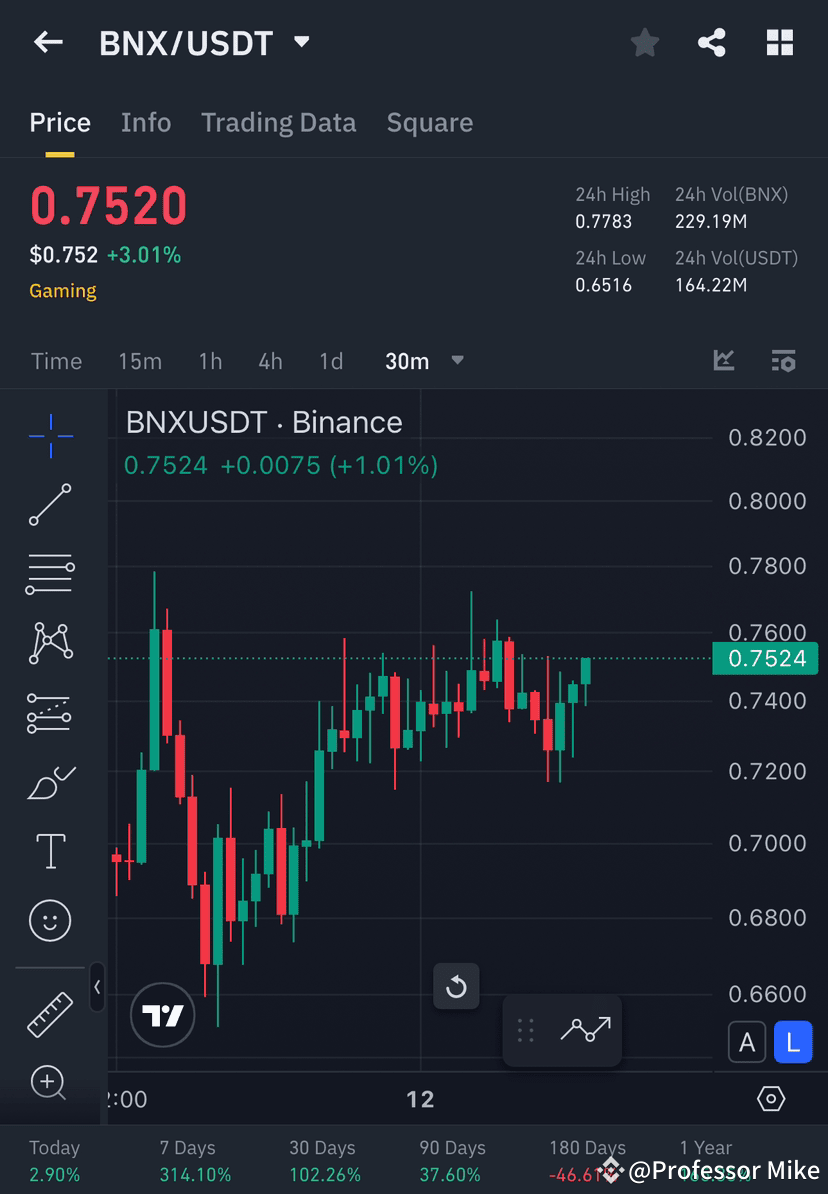Screen dimensions: 828x1194
Task: Star BNX/USDT as a favorite
Action: (x=644, y=42)
